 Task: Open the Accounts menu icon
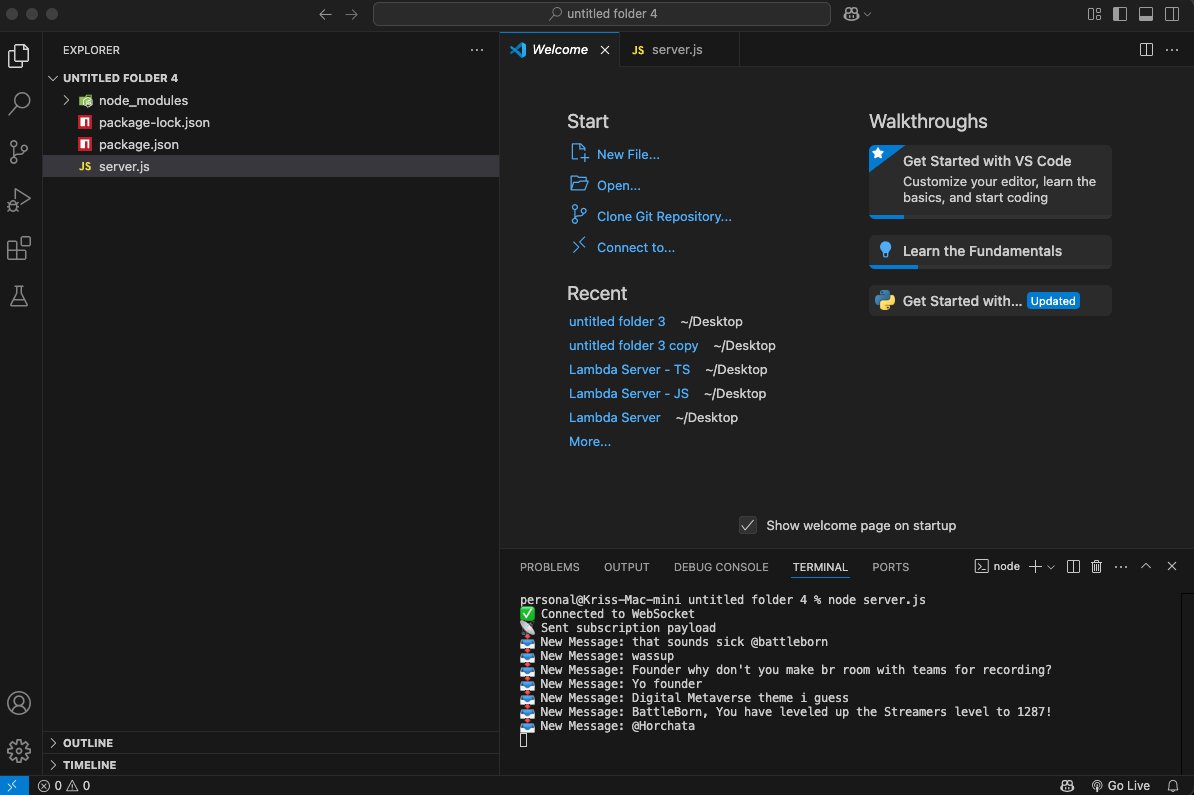pyautogui.click(x=19, y=703)
